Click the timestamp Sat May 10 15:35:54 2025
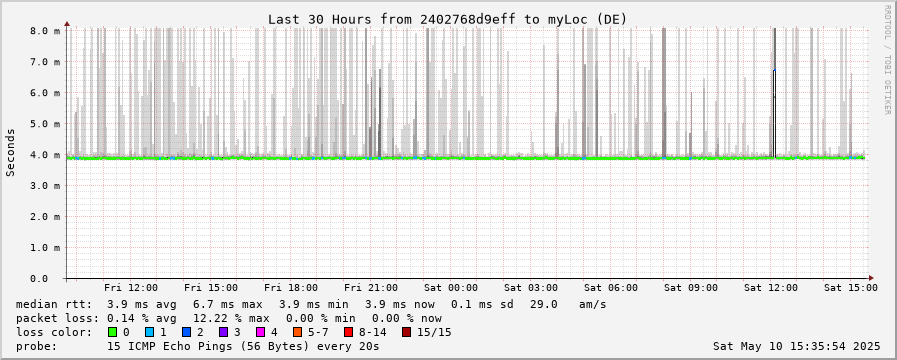897x360 pixels. tap(796, 346)
